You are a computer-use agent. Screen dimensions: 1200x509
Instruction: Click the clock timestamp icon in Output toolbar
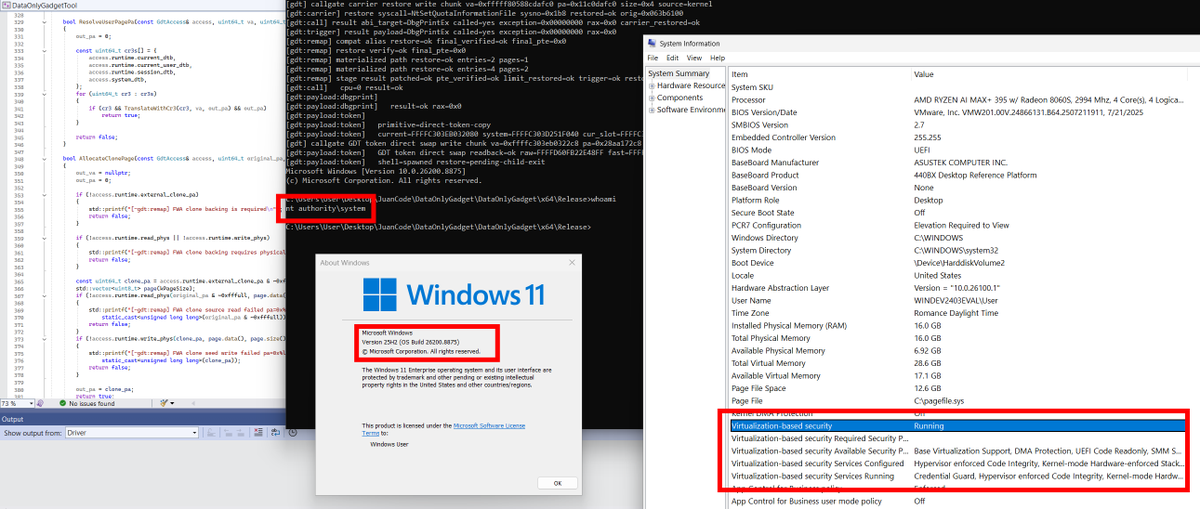click(x=293, y=432)
